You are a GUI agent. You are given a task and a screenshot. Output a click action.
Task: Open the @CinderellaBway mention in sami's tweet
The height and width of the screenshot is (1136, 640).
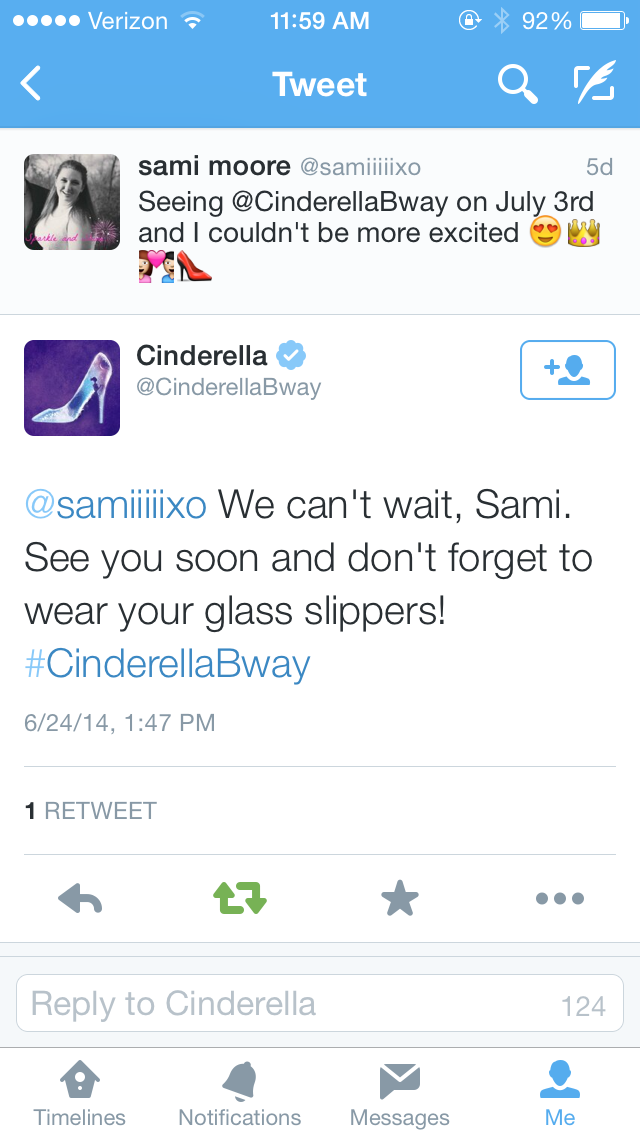(339, 202)
